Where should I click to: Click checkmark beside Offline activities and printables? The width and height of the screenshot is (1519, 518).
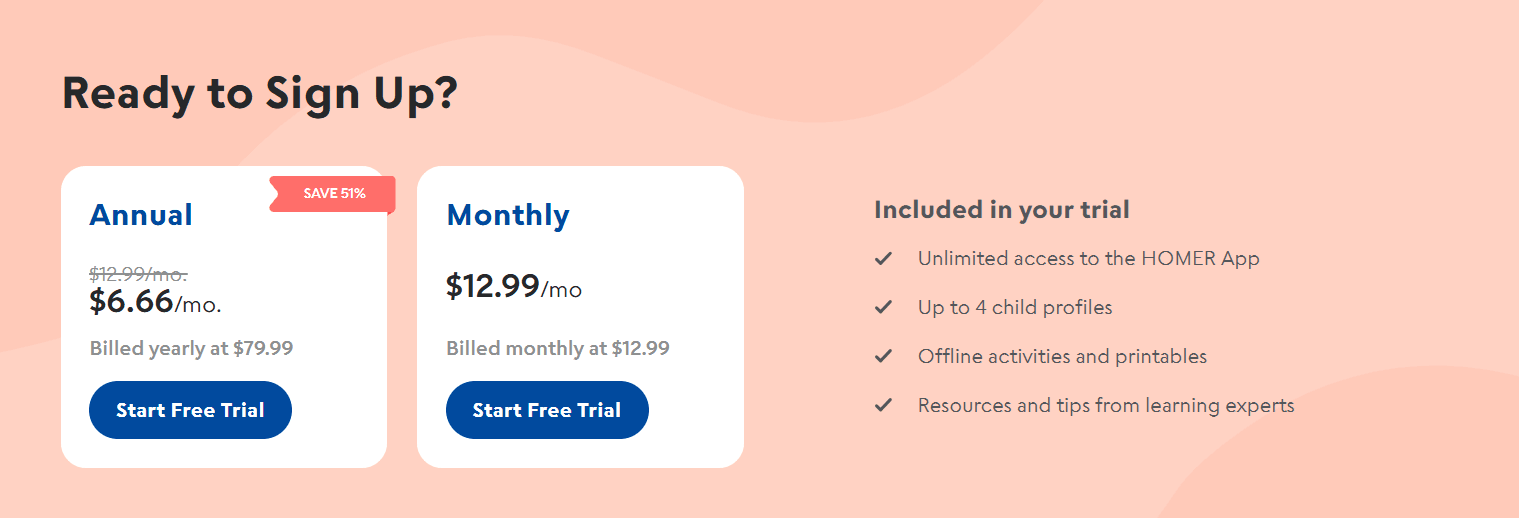883,357
